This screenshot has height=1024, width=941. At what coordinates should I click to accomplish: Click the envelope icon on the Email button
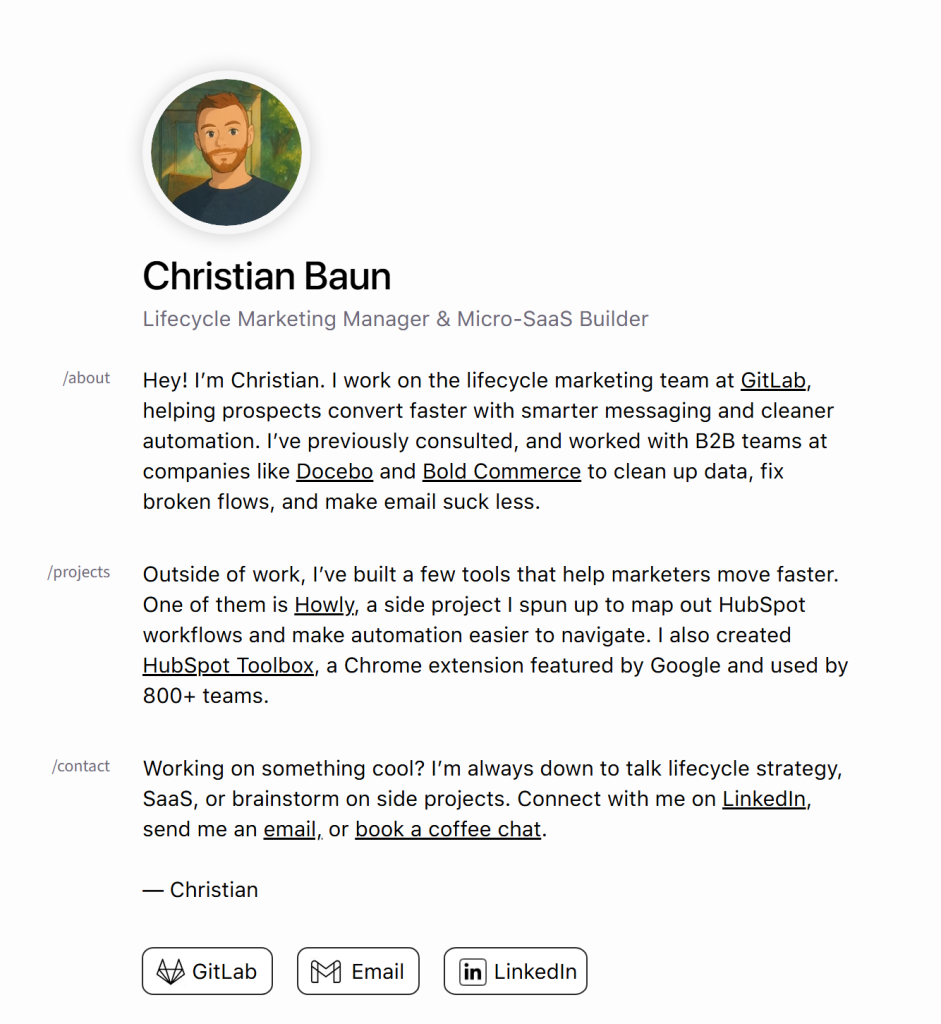324,970
